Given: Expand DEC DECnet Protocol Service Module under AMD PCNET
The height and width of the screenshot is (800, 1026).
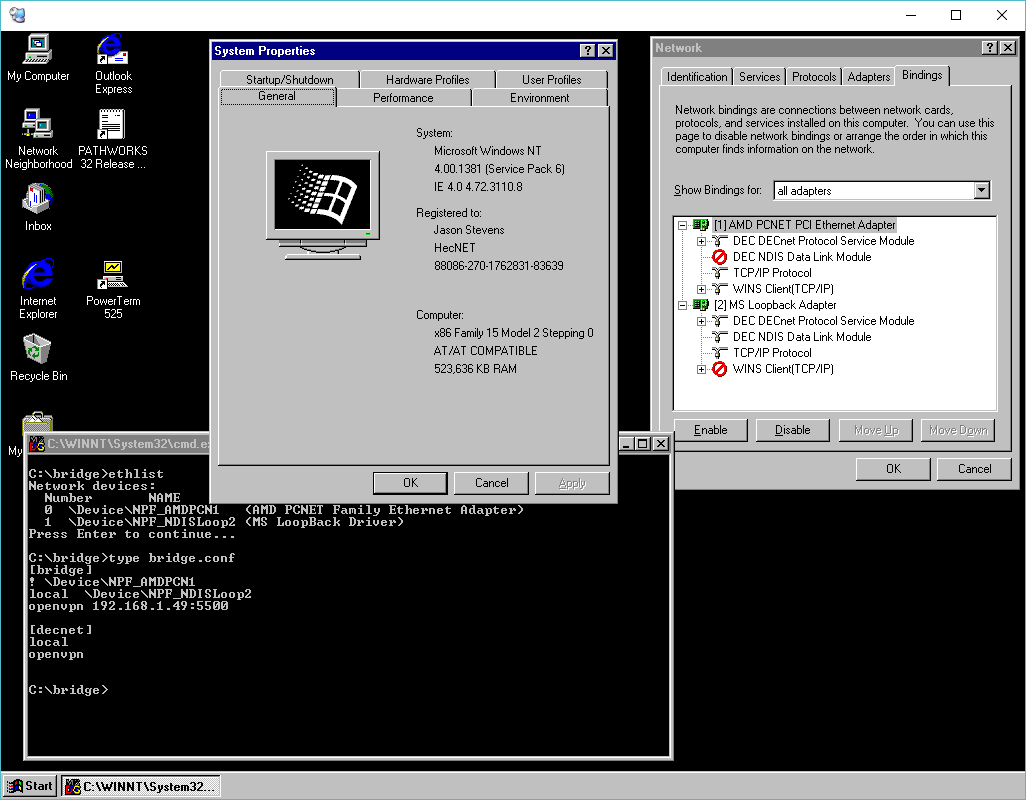Looking at the screenshot, I should (x=701, y=241).
